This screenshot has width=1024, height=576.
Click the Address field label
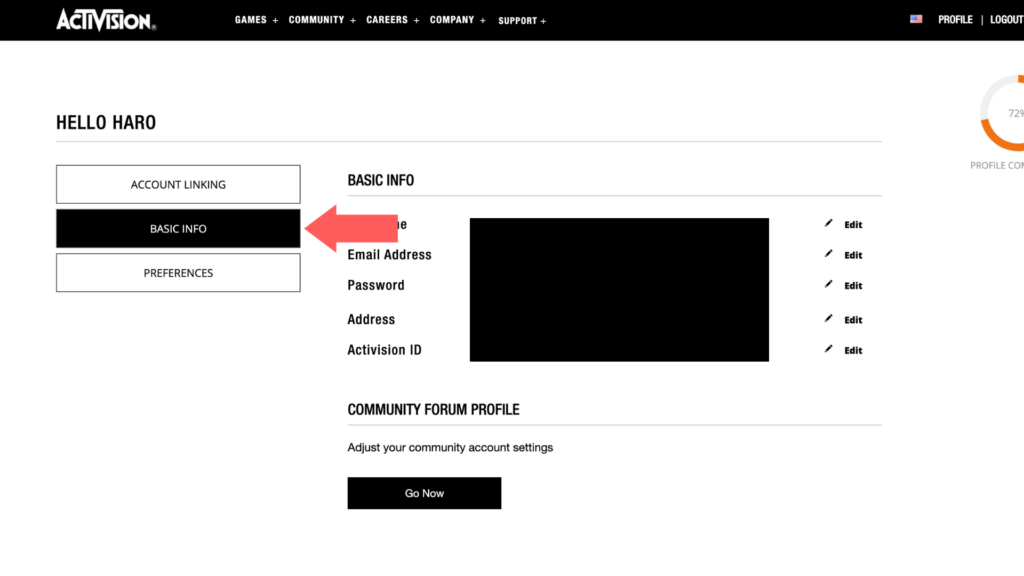[x=371, y=319]
